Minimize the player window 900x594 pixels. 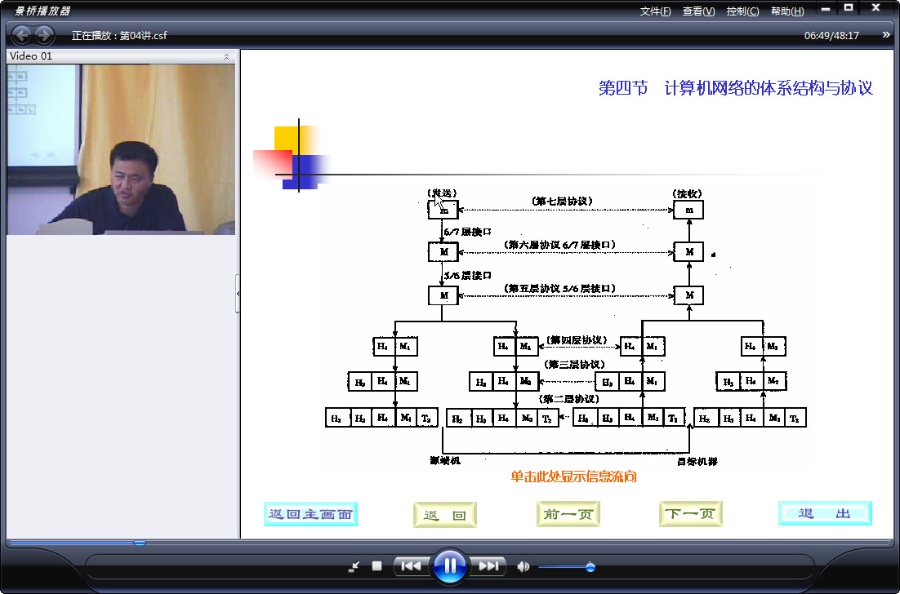(x=825, y=9)
